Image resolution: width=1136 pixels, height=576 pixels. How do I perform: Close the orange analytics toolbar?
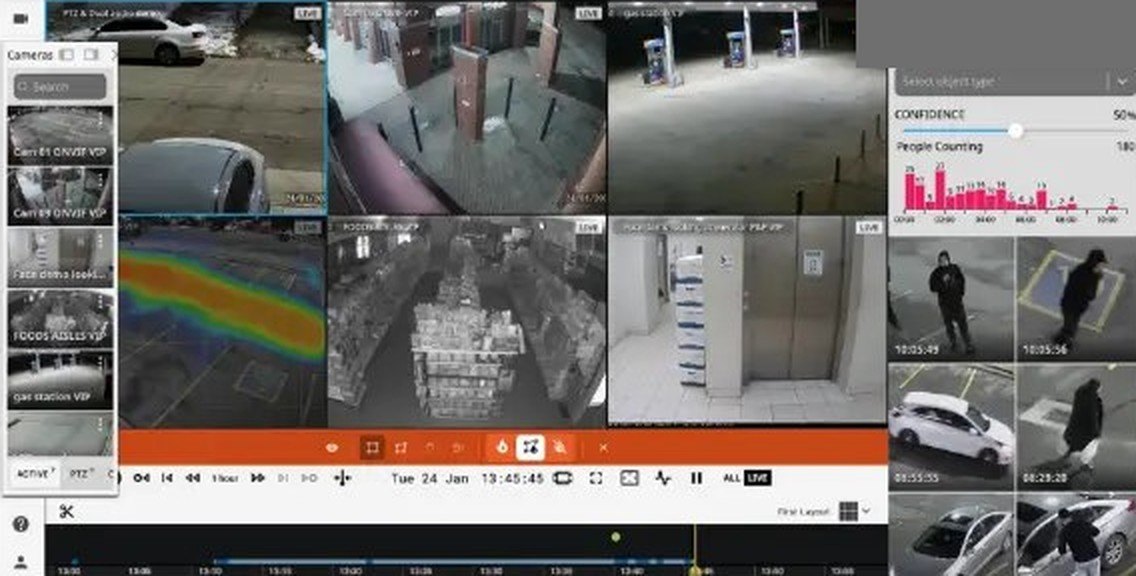[x=603, y=448]
